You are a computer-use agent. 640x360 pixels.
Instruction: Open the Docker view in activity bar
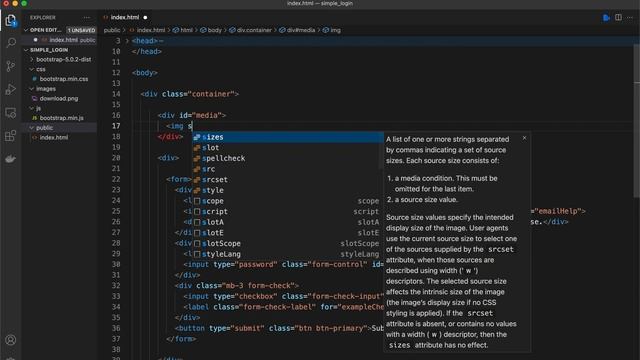point(11,159)
